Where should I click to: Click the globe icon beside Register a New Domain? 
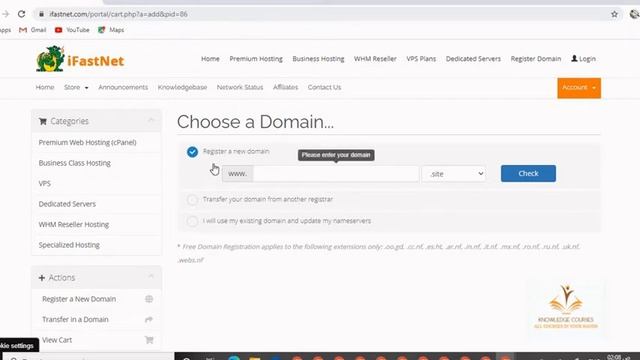149,299
